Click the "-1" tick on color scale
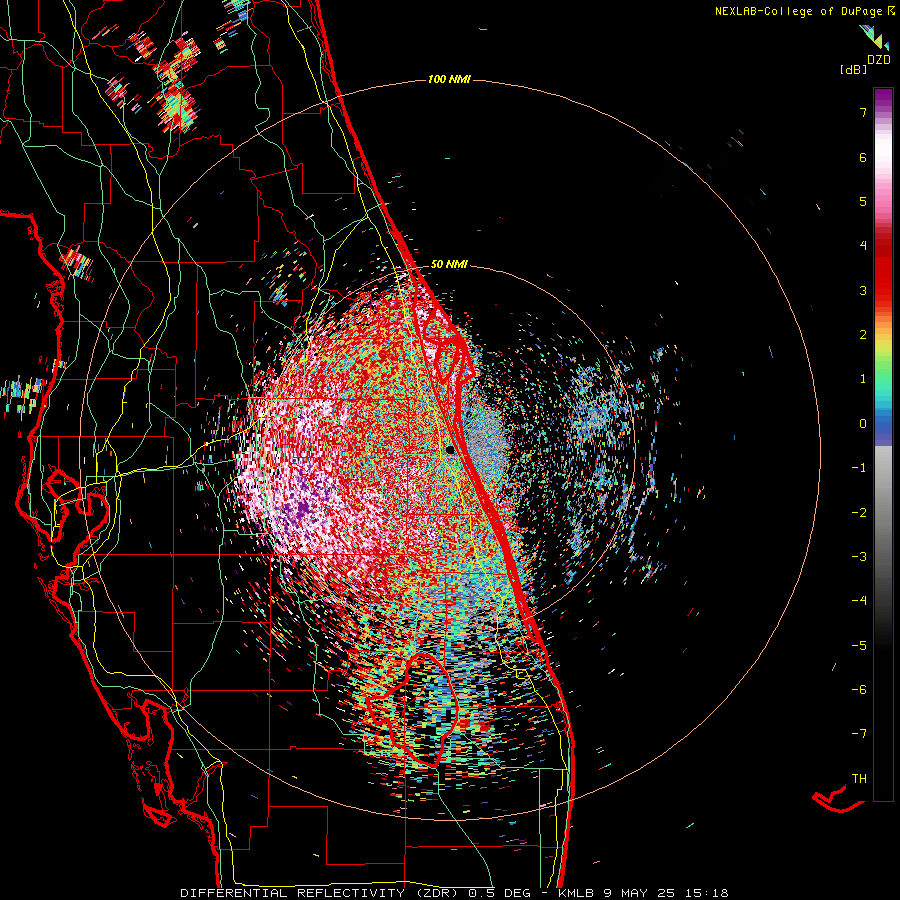The image size is (900, 900). 859,468
